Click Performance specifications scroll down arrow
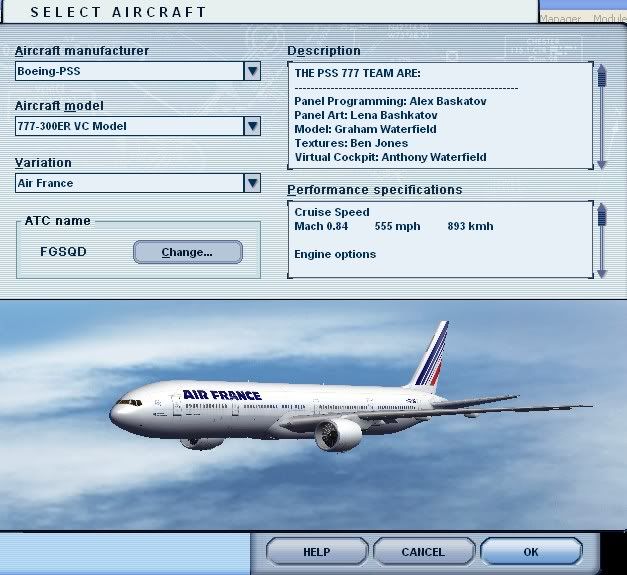The image size is (627, 575). [x=602, y=274]
